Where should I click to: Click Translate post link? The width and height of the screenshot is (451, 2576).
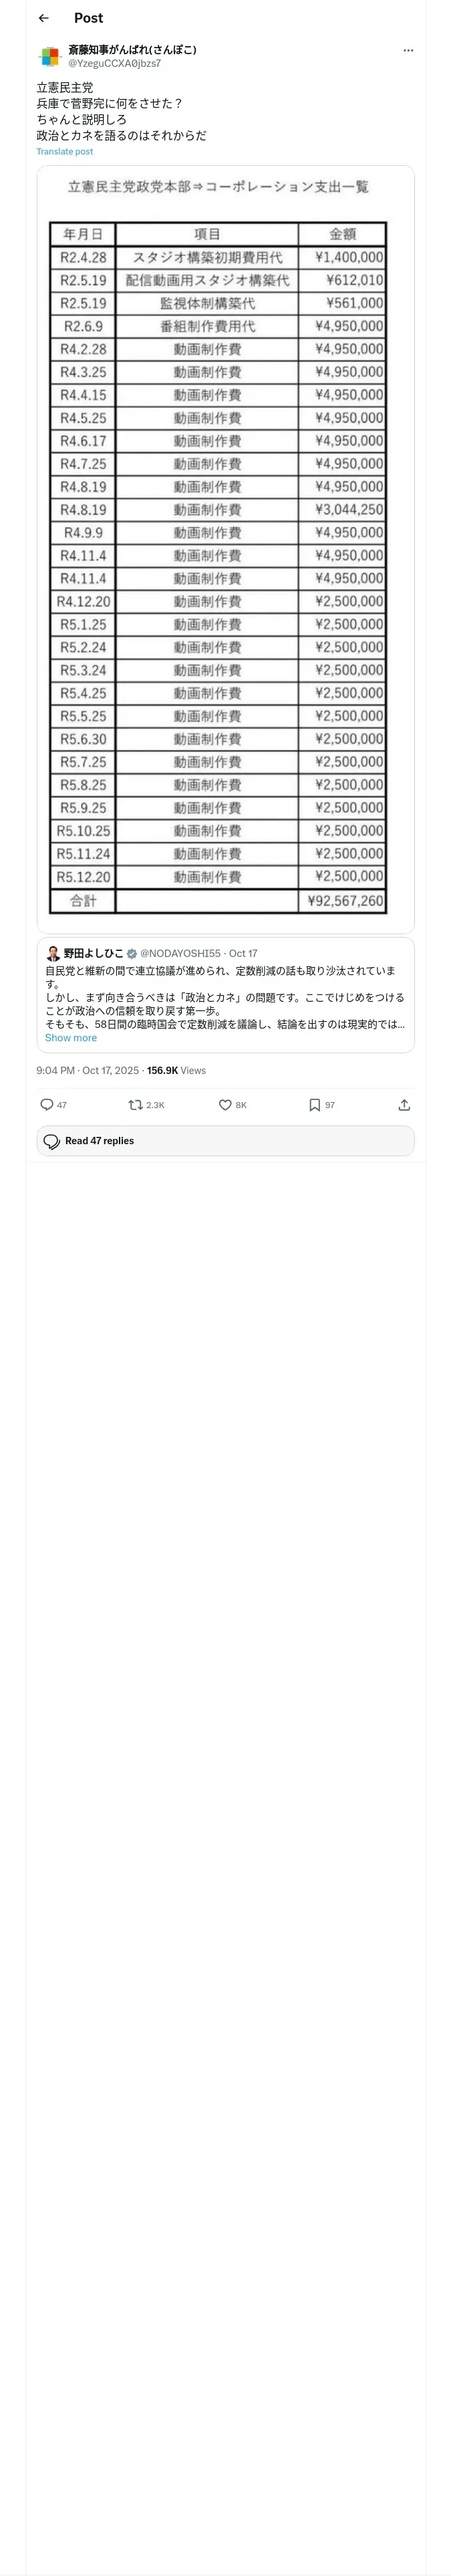[65, 152]
